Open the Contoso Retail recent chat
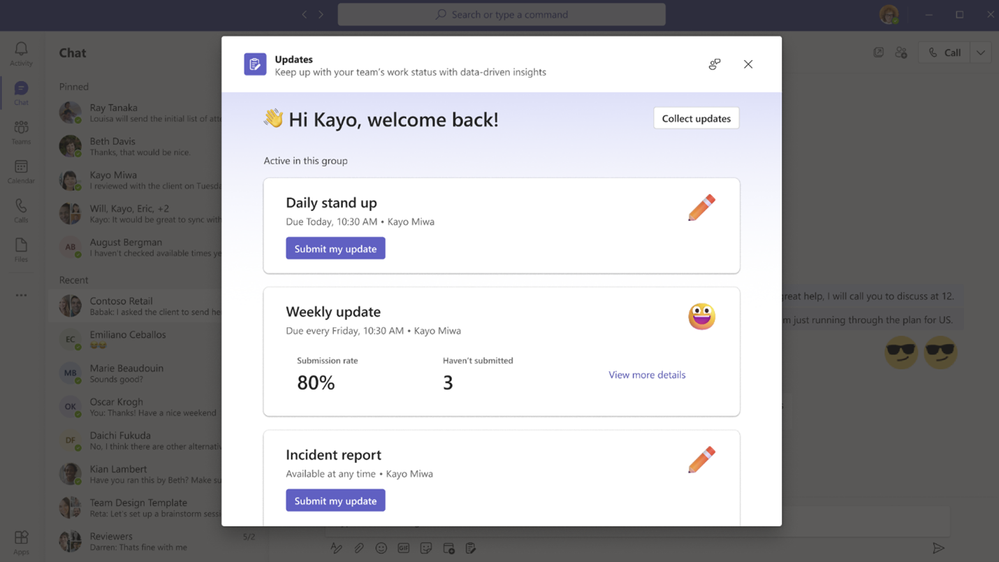Screen dimensions: 999x562 pos(139,306)
